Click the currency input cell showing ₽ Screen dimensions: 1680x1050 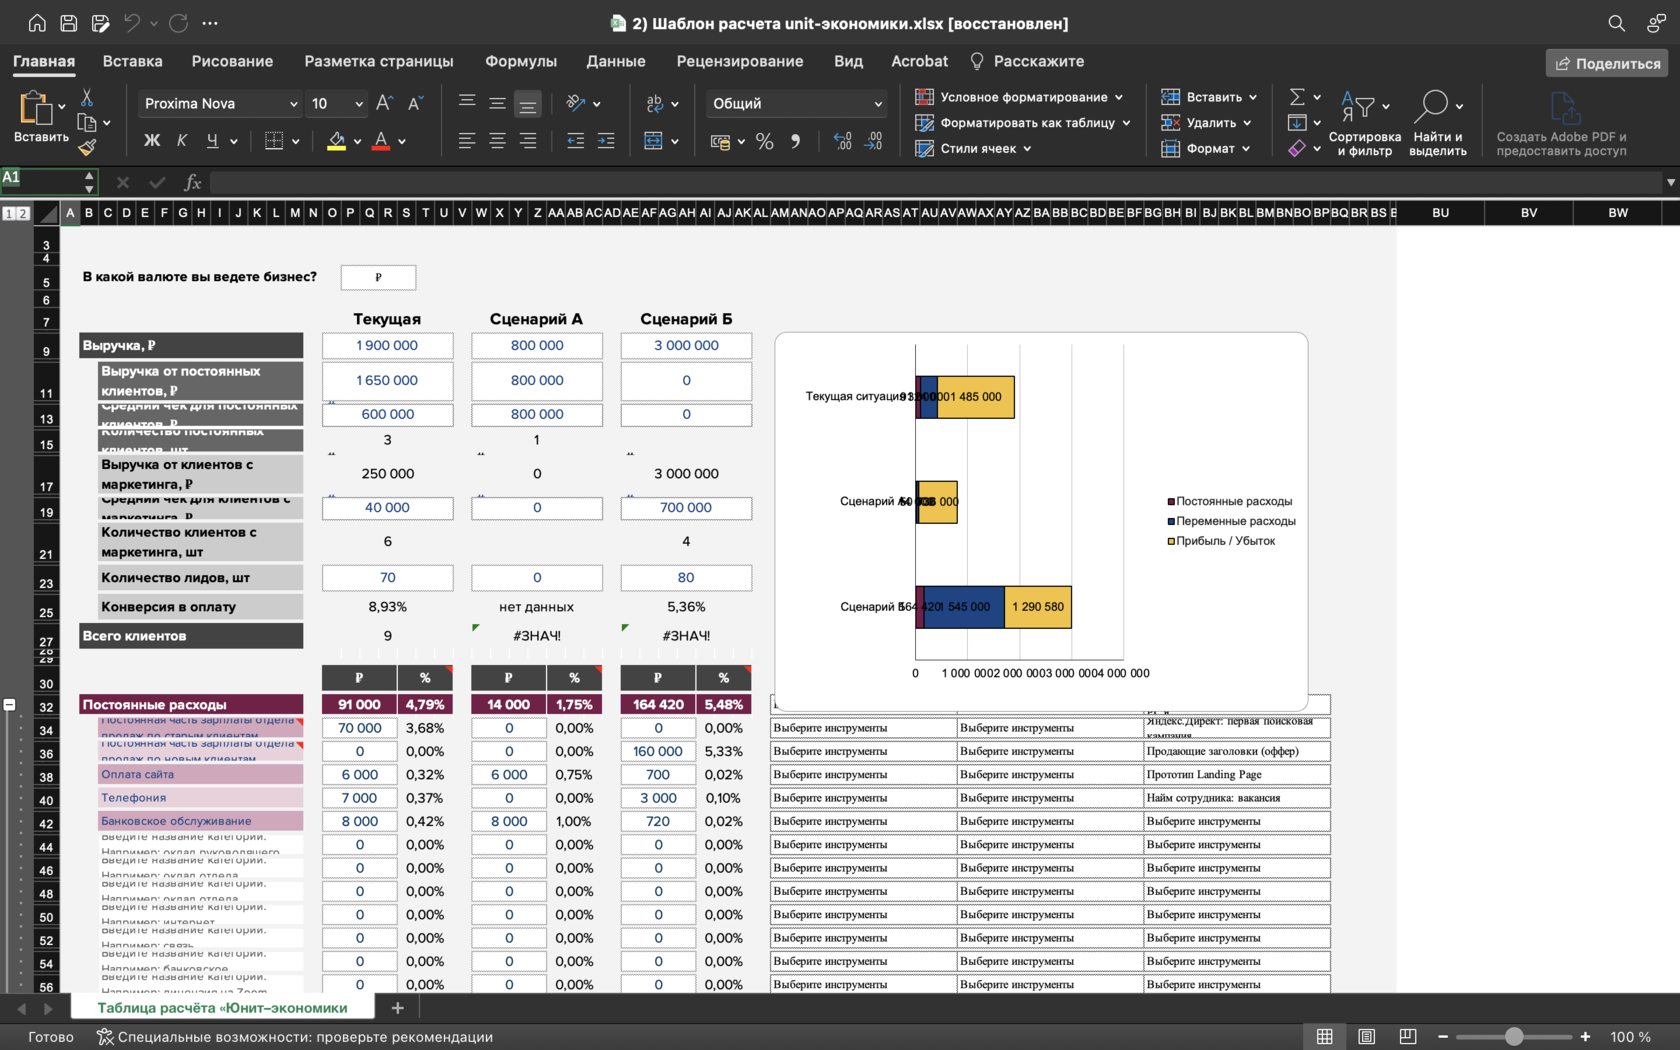point(378,277)
